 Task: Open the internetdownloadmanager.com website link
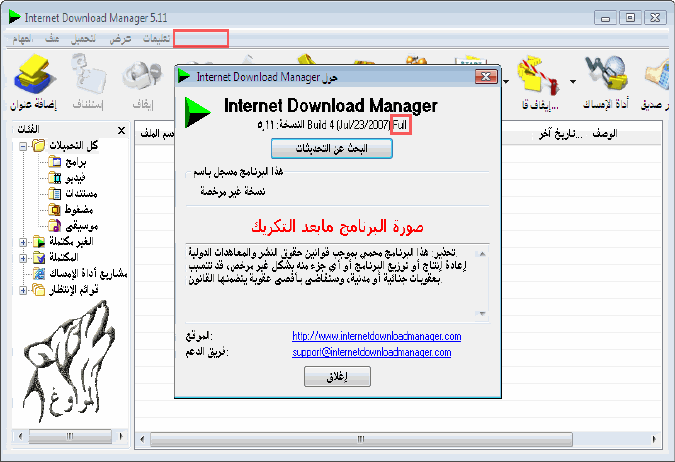point(376,336)
